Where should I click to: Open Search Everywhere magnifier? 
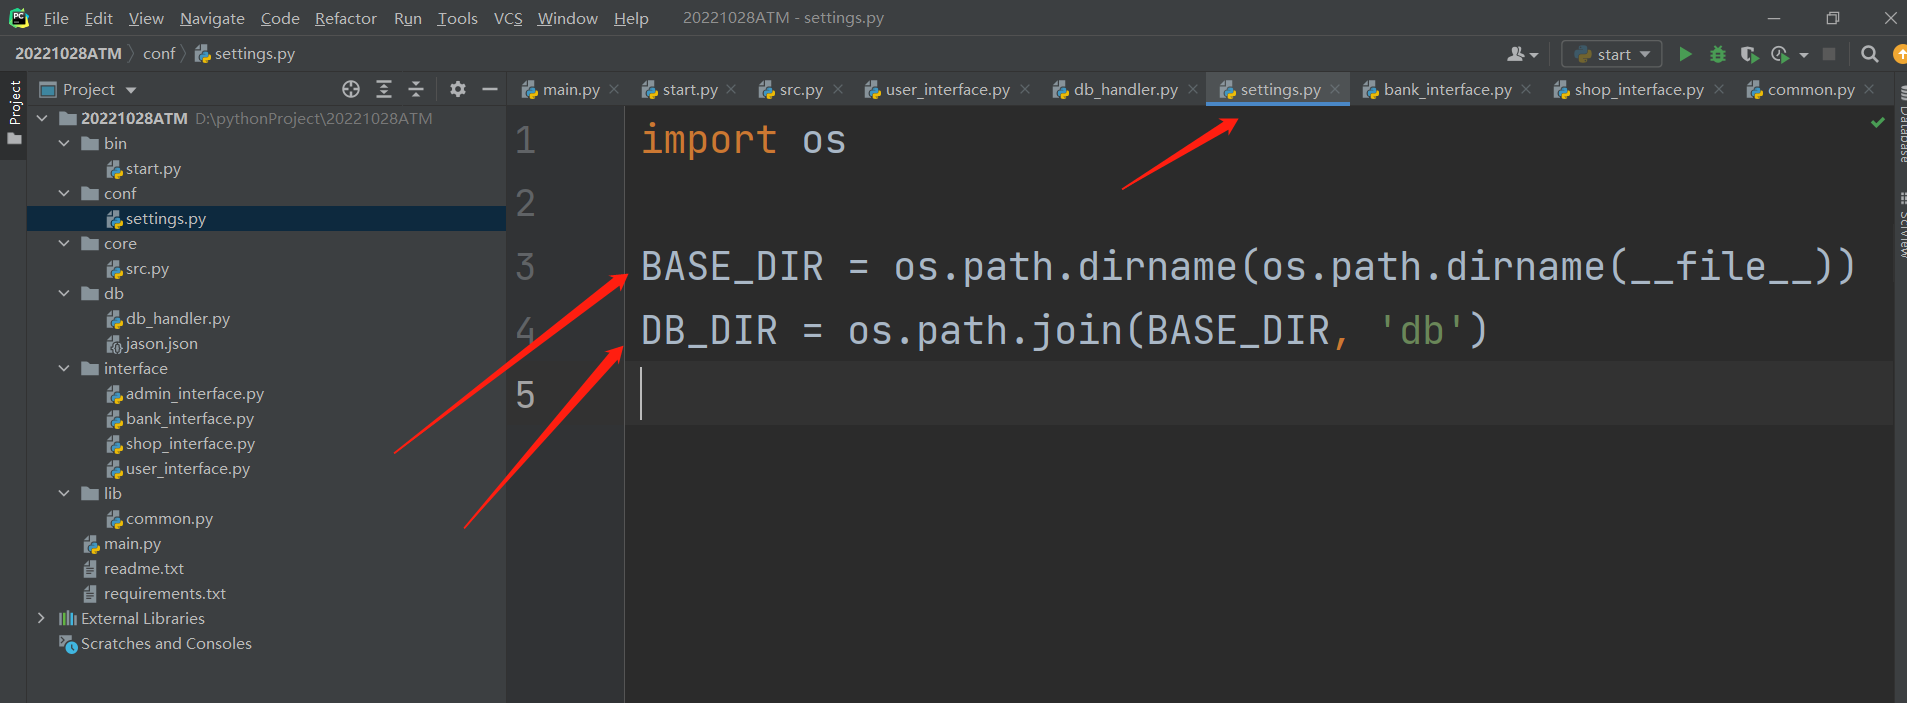coord(1869,54)
